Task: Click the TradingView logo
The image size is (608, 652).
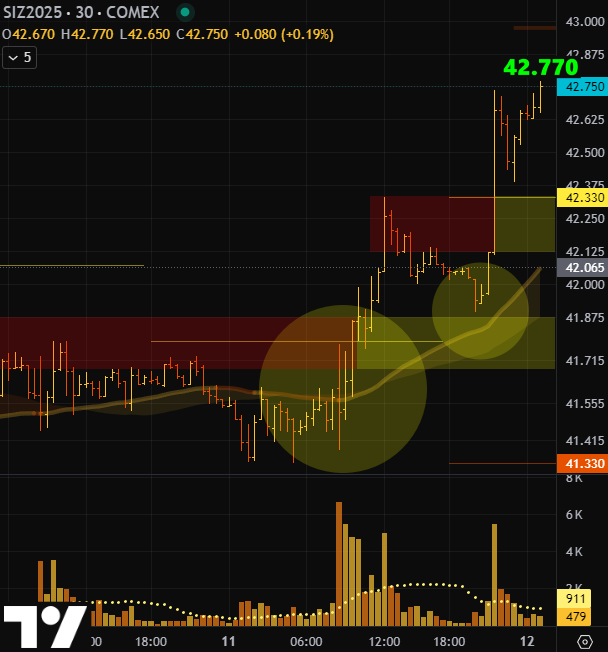Action: [45, 626]
